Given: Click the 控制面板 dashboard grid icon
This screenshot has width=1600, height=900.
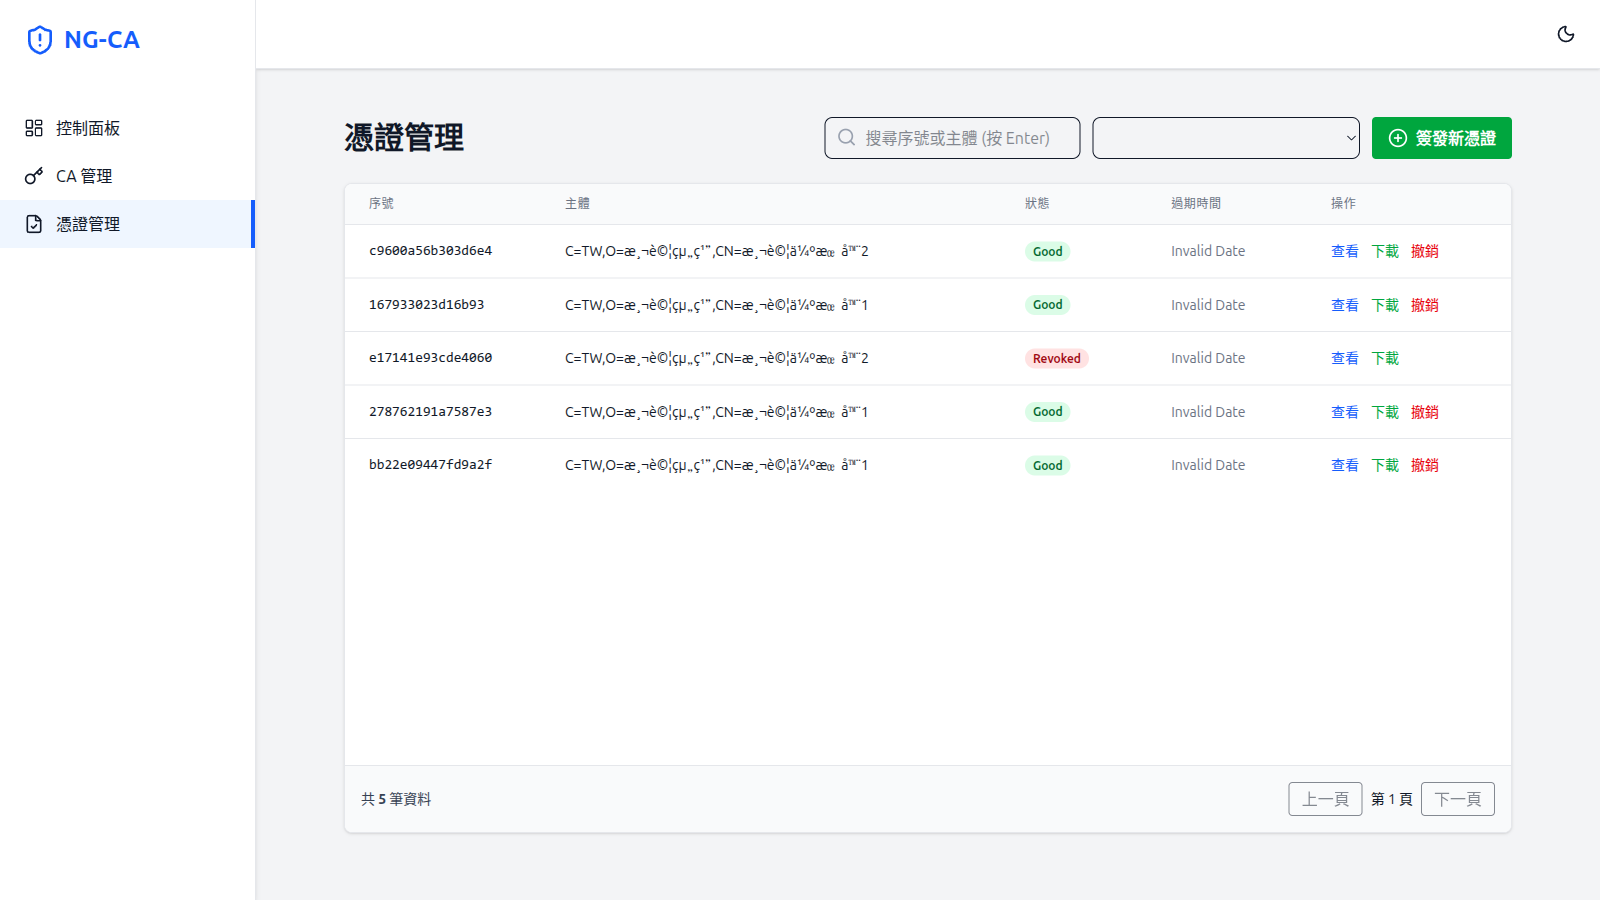Looking at the screenshot, I should 34,128.
